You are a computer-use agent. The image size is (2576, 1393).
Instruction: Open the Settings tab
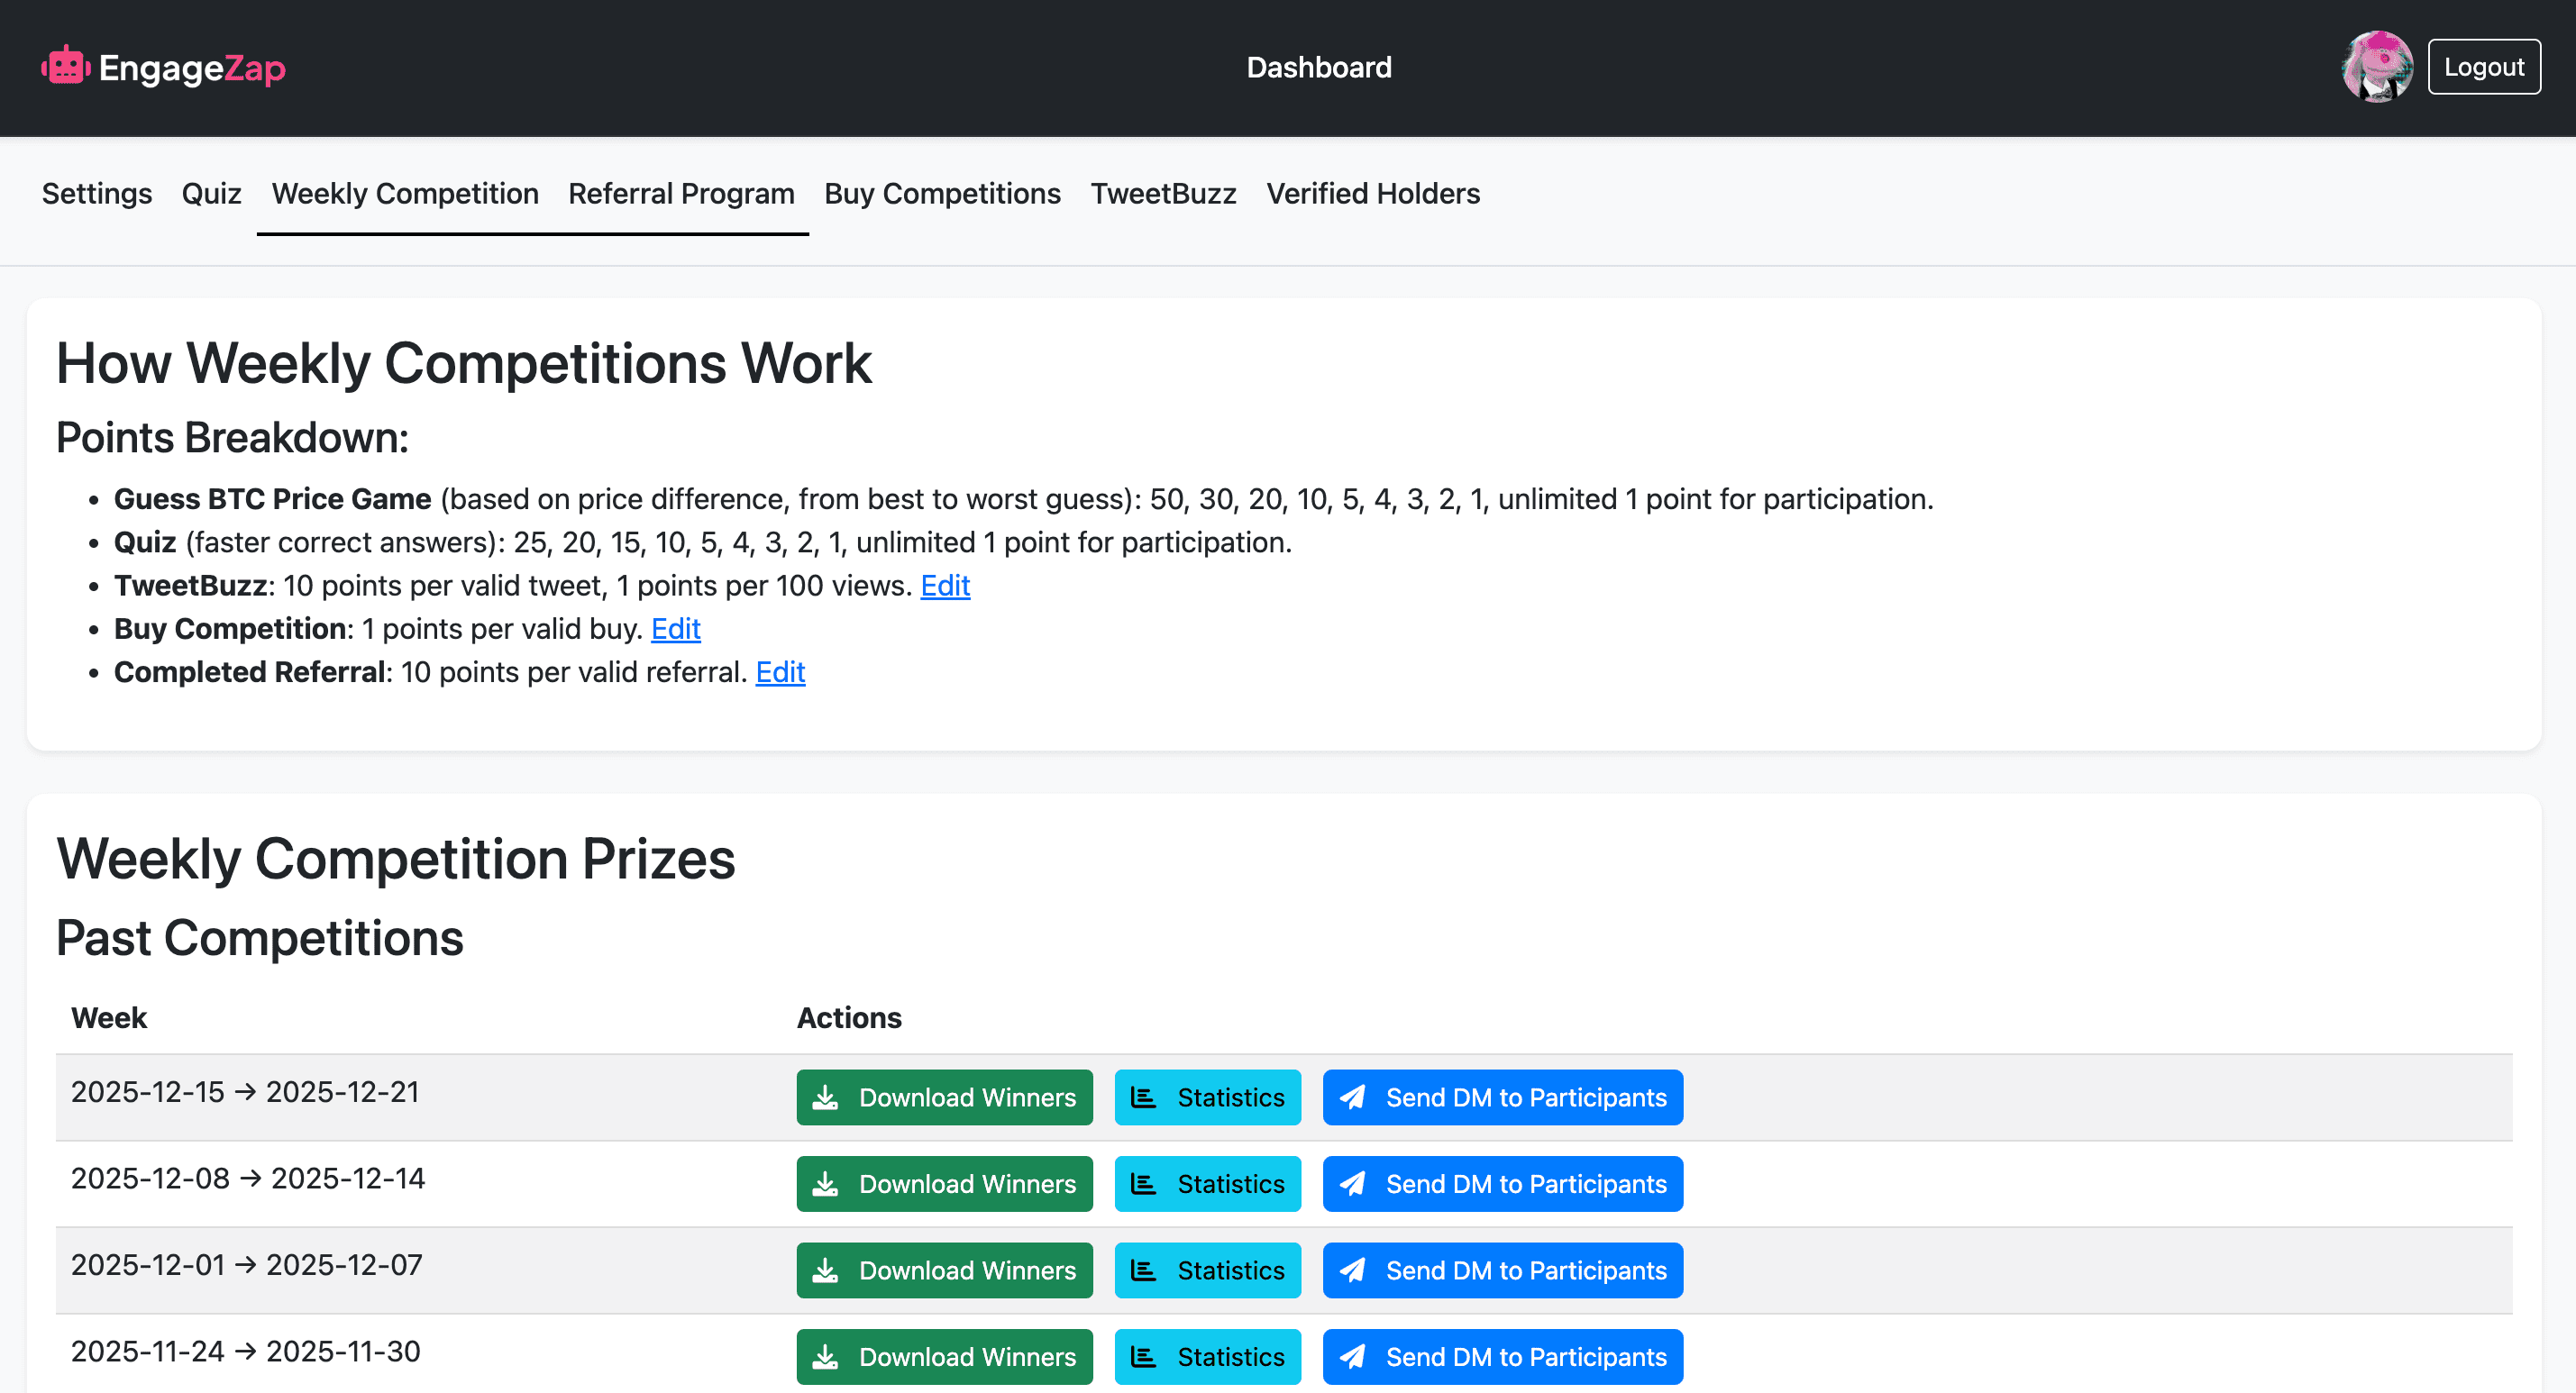click(x=97, y=193)
